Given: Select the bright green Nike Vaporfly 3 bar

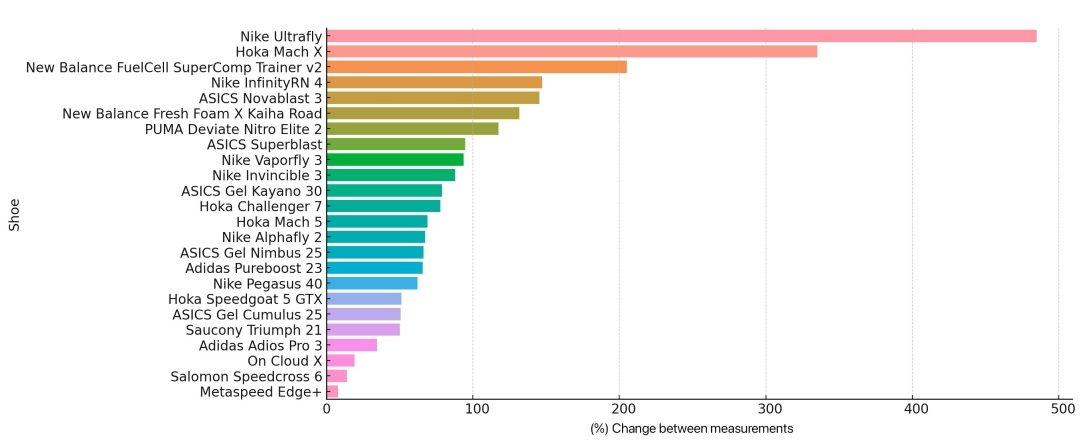Looking at the screenshot, I should pos(395,159).
